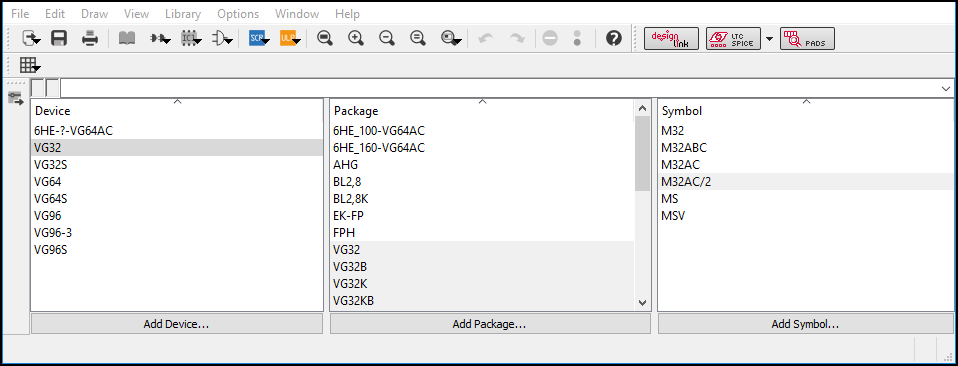
Task: Select device VG64S
Action: pyautogui.click(x=177, y=199)
